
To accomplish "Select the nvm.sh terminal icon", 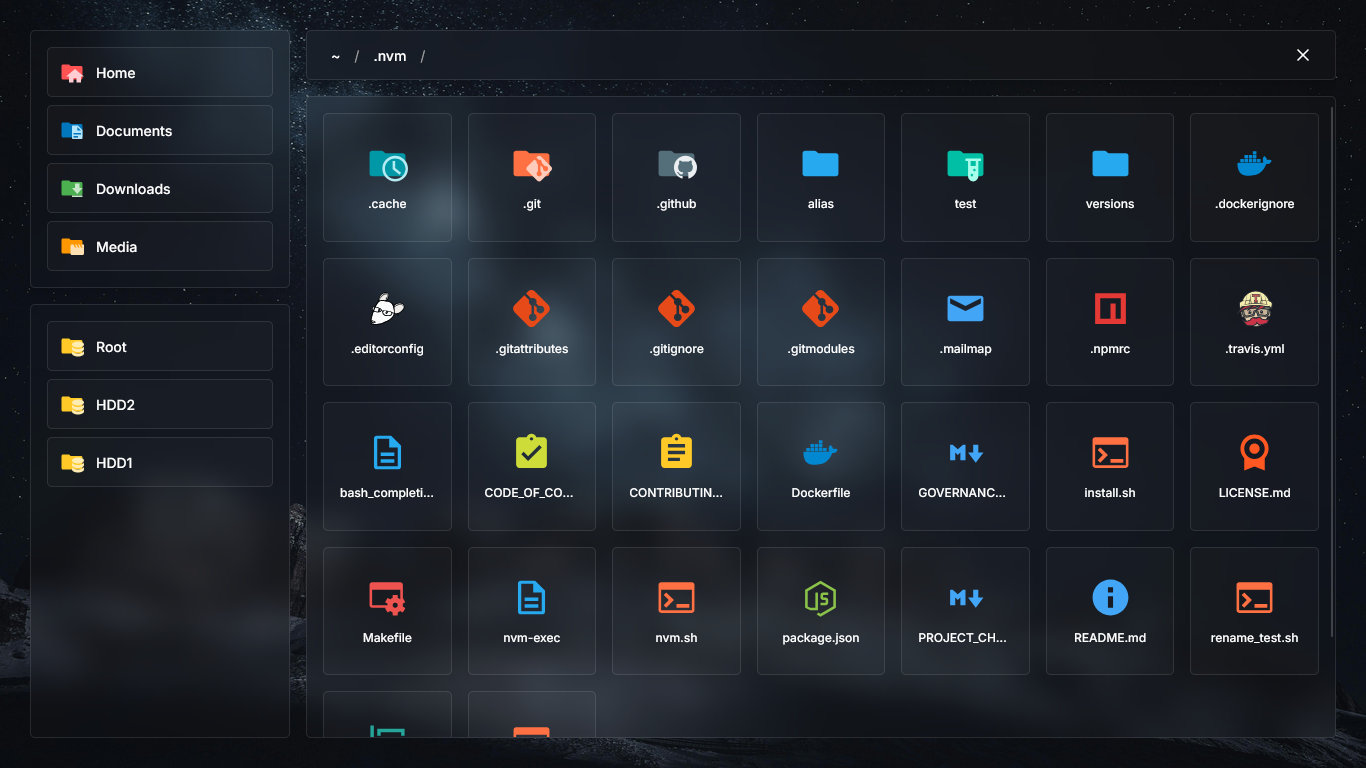I will pyautogui.click(x=676, y=598).
